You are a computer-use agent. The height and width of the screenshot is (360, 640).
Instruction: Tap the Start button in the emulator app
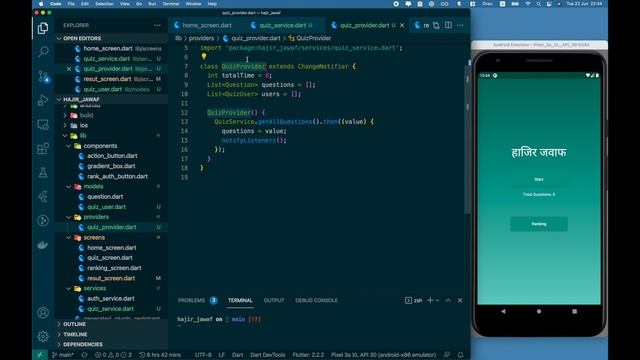(x=539, y=180)
